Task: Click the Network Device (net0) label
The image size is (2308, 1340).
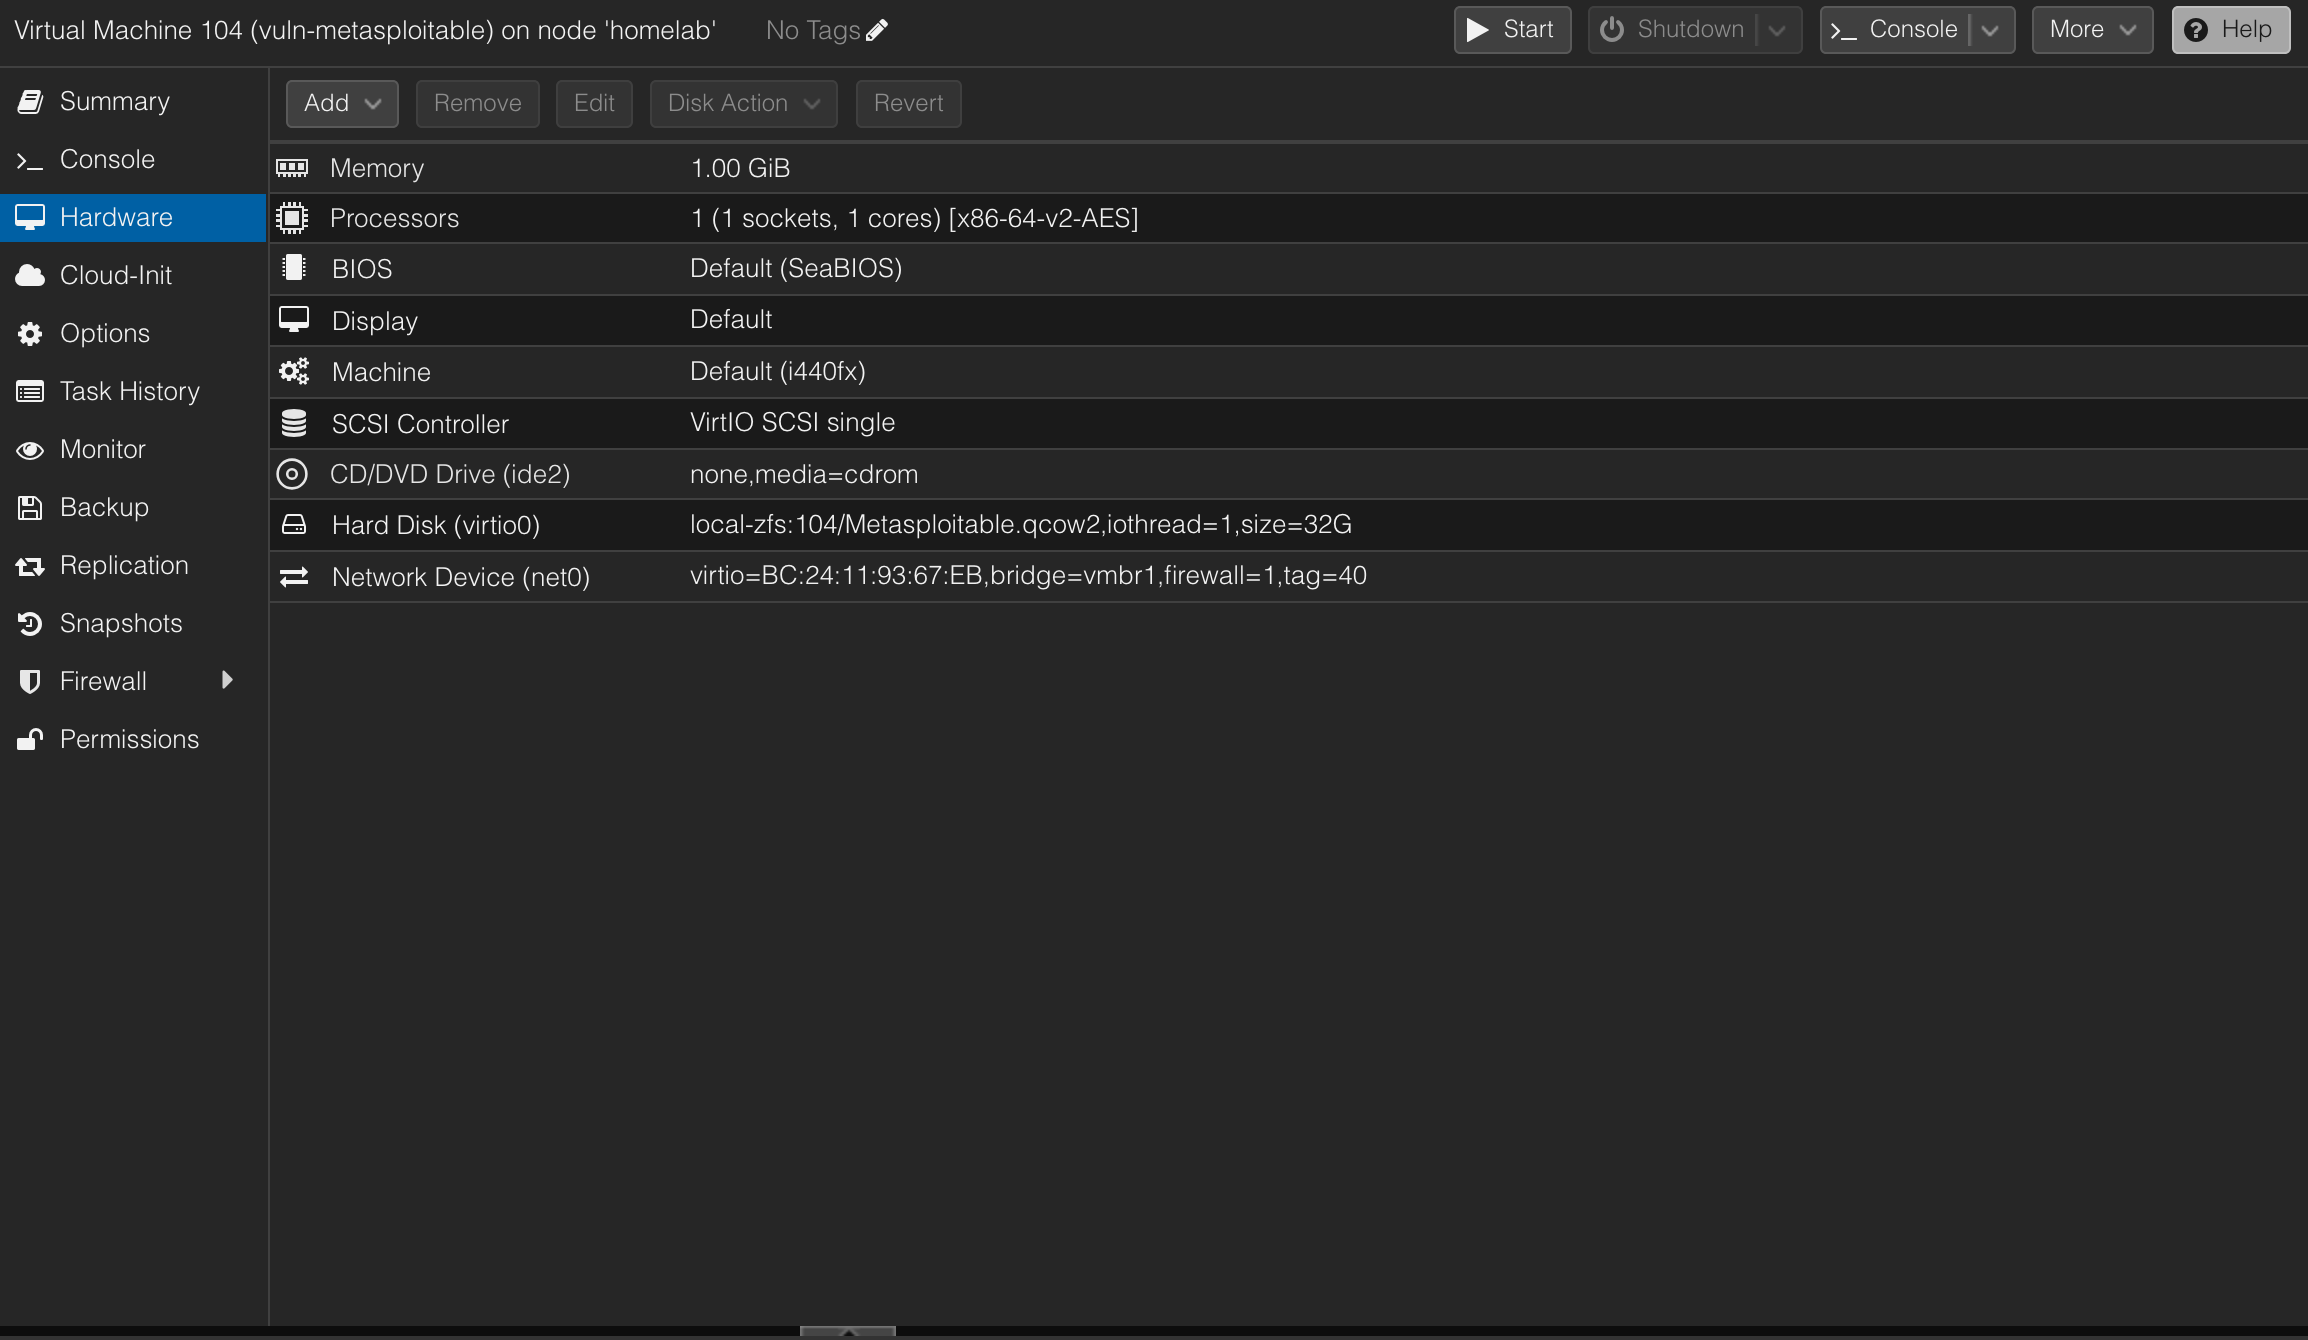Action: pyautogui.click(x=461, y=577)
